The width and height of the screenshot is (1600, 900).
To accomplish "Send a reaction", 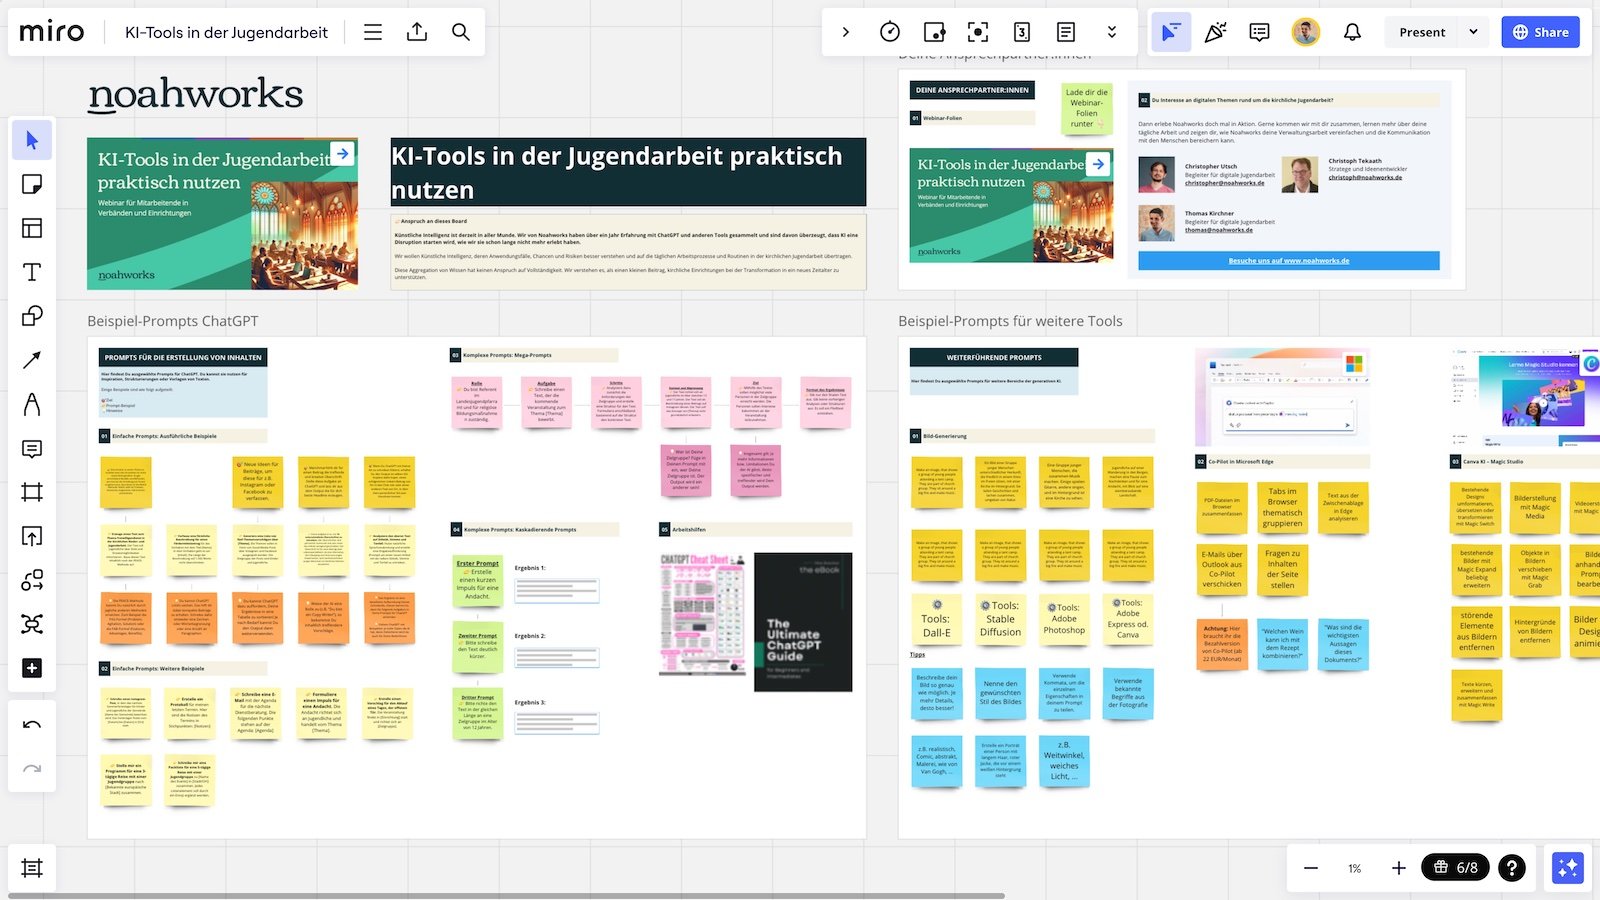I will 1215,32.
